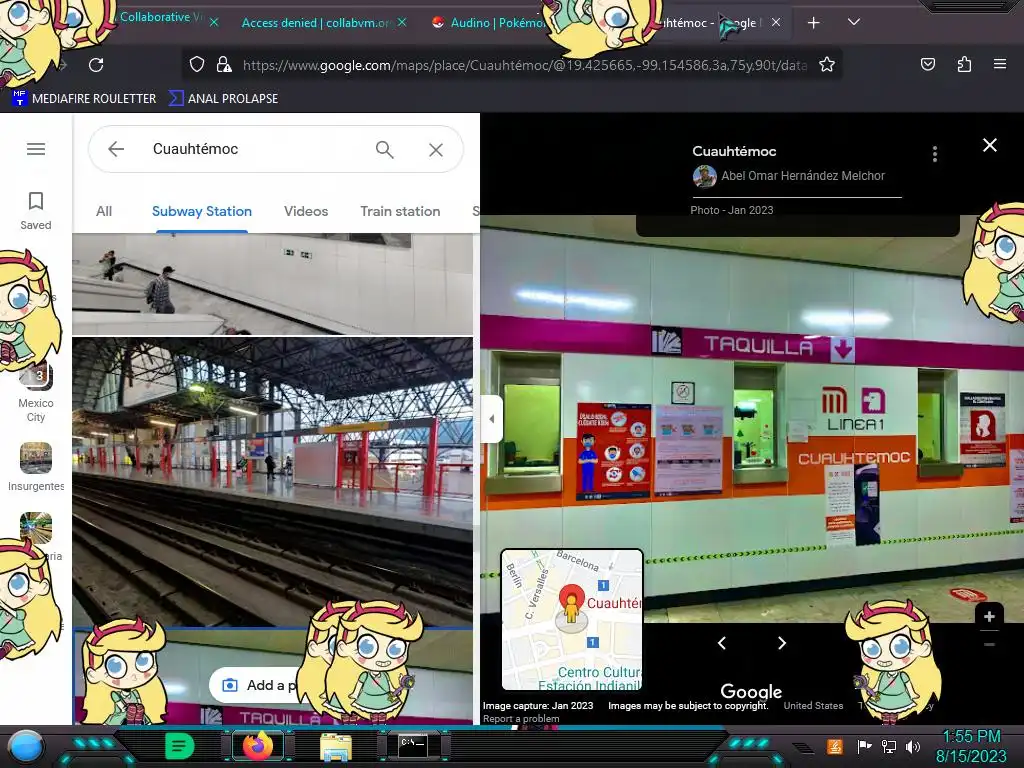Open the Windows Start orb
This screenshot has width=1024, height=768.
tap(25, 747)
